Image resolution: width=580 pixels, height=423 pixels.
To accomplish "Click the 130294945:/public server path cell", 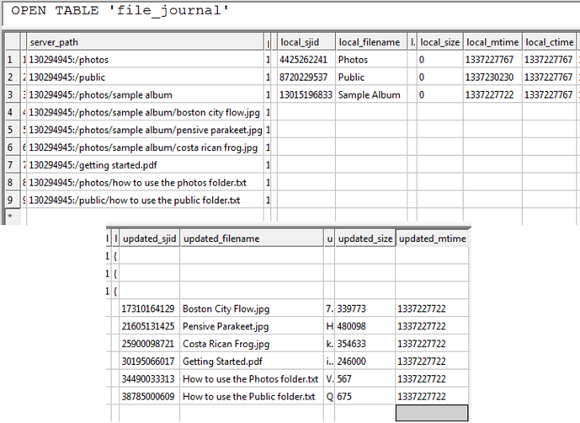I will tap(145, 77).
